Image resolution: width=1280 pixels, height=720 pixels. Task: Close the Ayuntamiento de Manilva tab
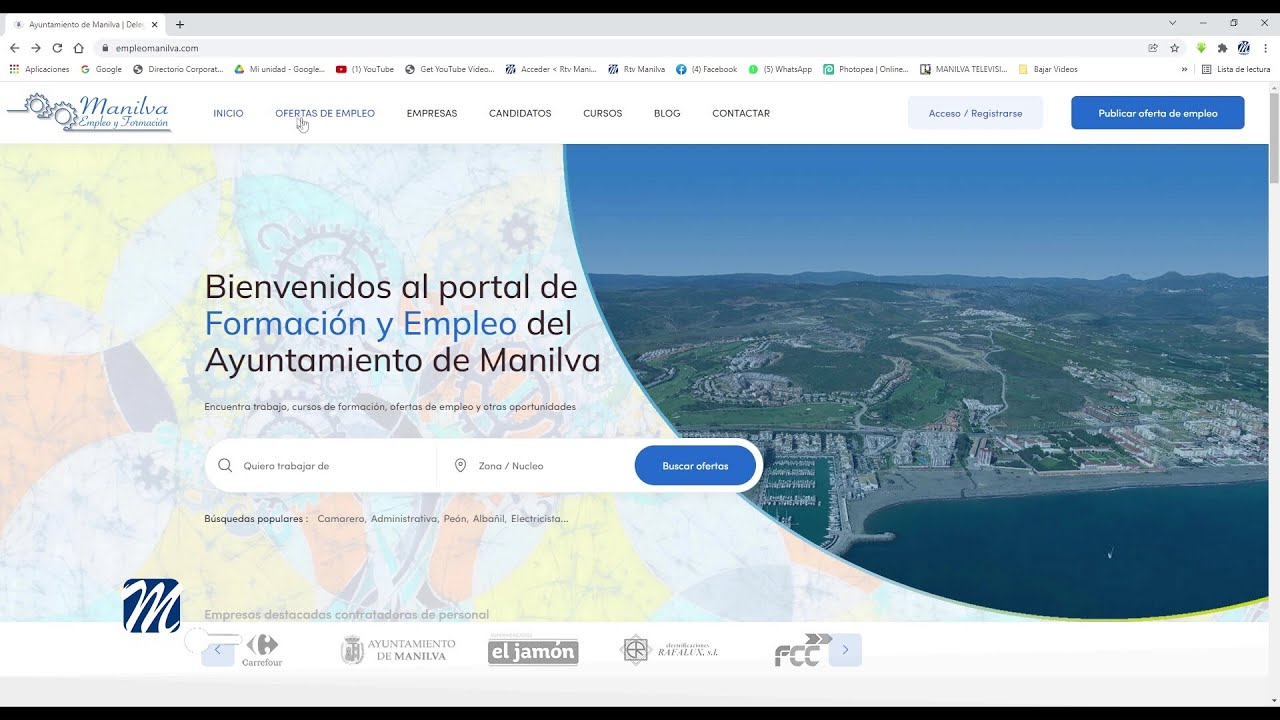tap(155, 24)
